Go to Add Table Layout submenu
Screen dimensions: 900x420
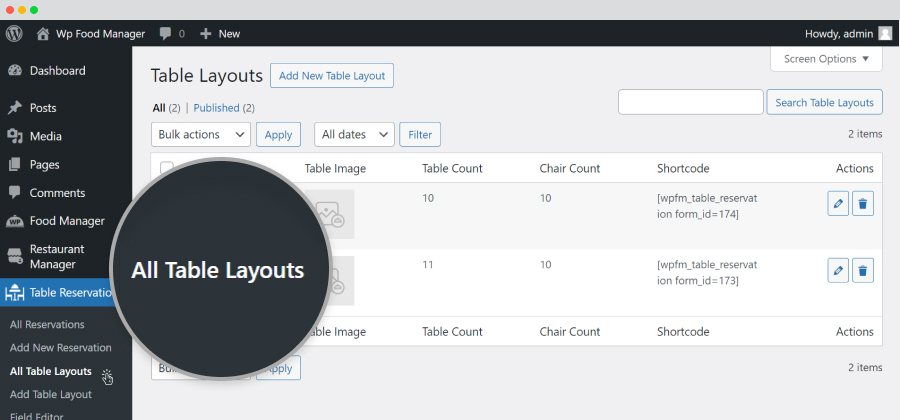(51, 394)
